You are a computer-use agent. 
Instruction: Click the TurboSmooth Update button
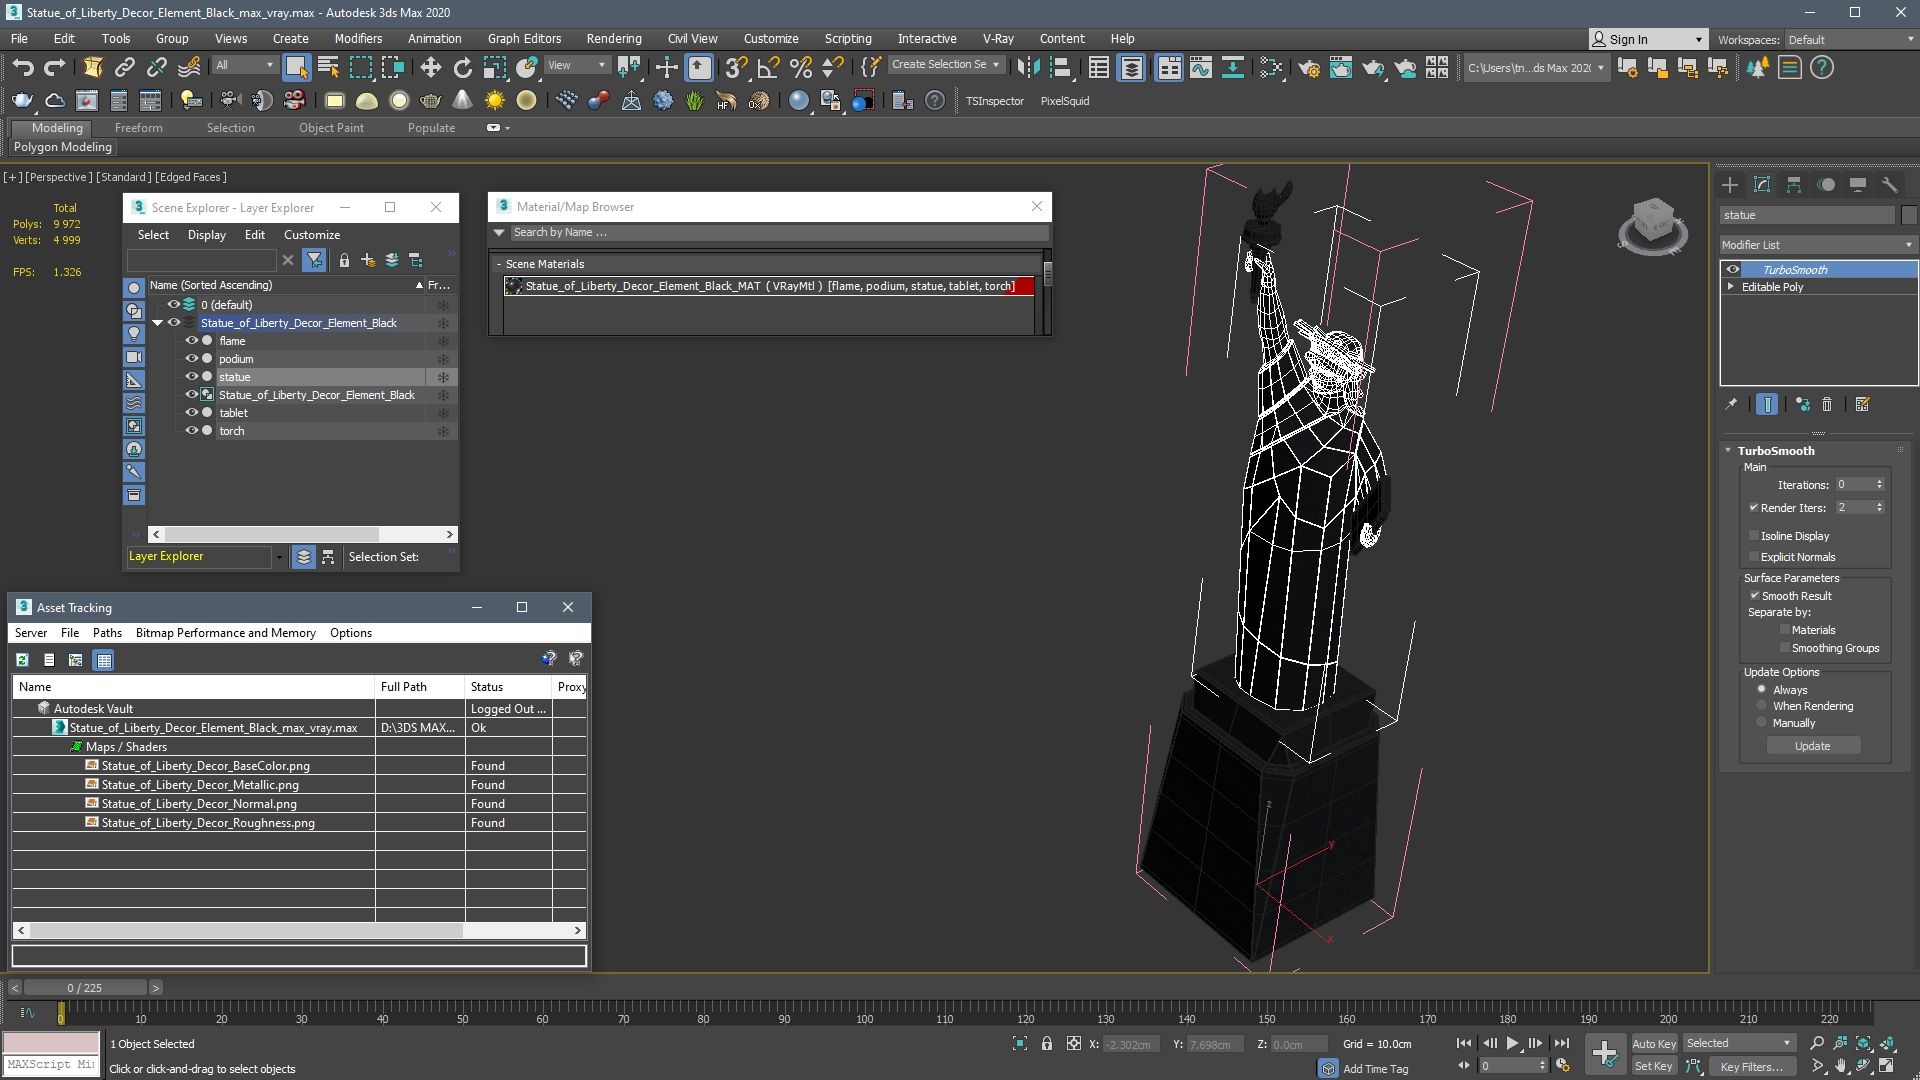tap(1813, 746)
